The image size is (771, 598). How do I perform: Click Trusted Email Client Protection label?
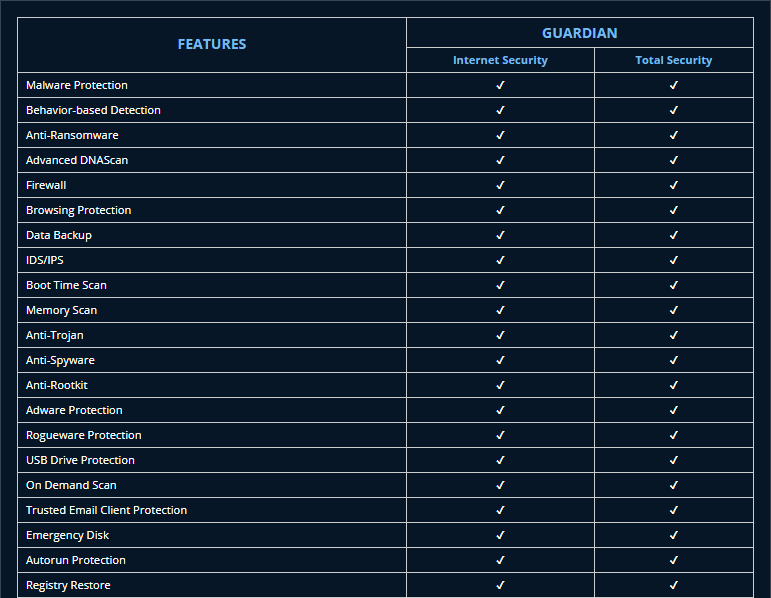(x=107, y=510)
